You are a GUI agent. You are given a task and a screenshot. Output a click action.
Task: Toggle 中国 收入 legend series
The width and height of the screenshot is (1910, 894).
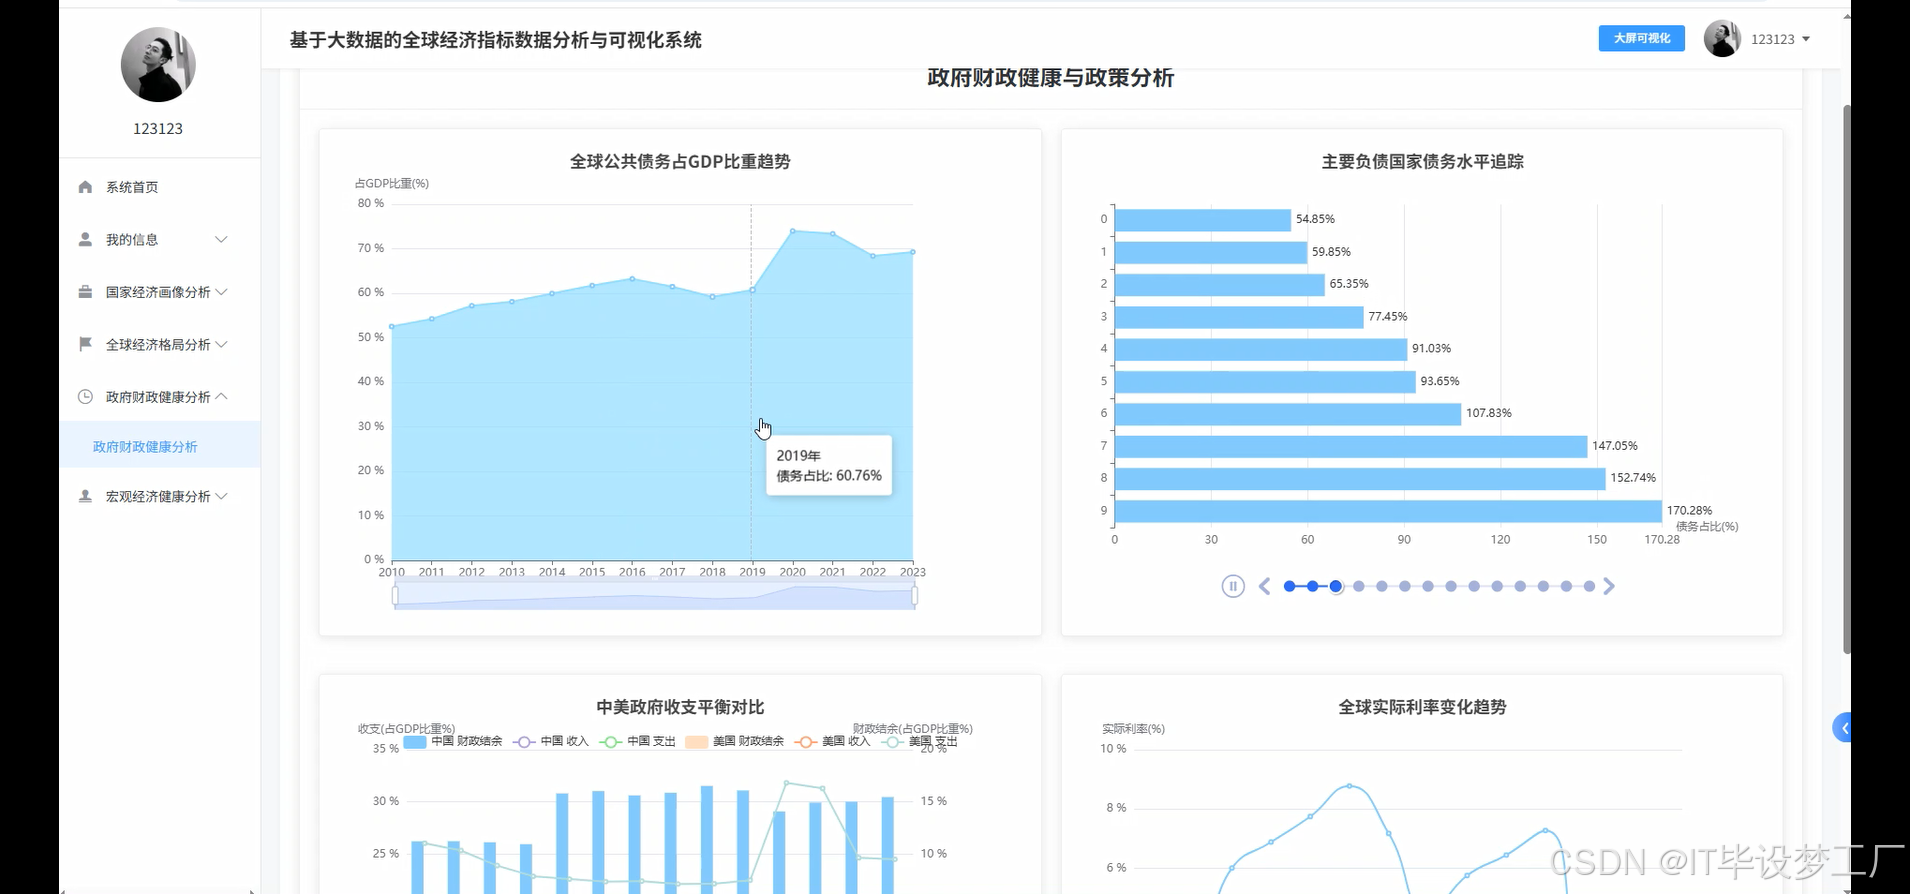pyautogui.click(x=550, y=741)
